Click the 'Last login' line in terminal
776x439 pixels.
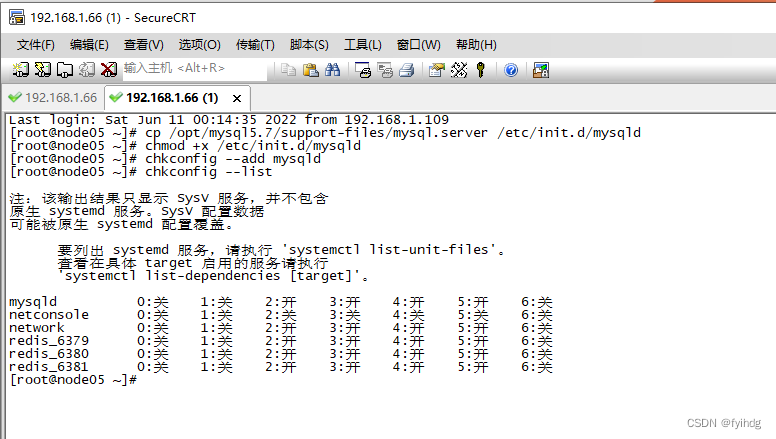[229, 120]
